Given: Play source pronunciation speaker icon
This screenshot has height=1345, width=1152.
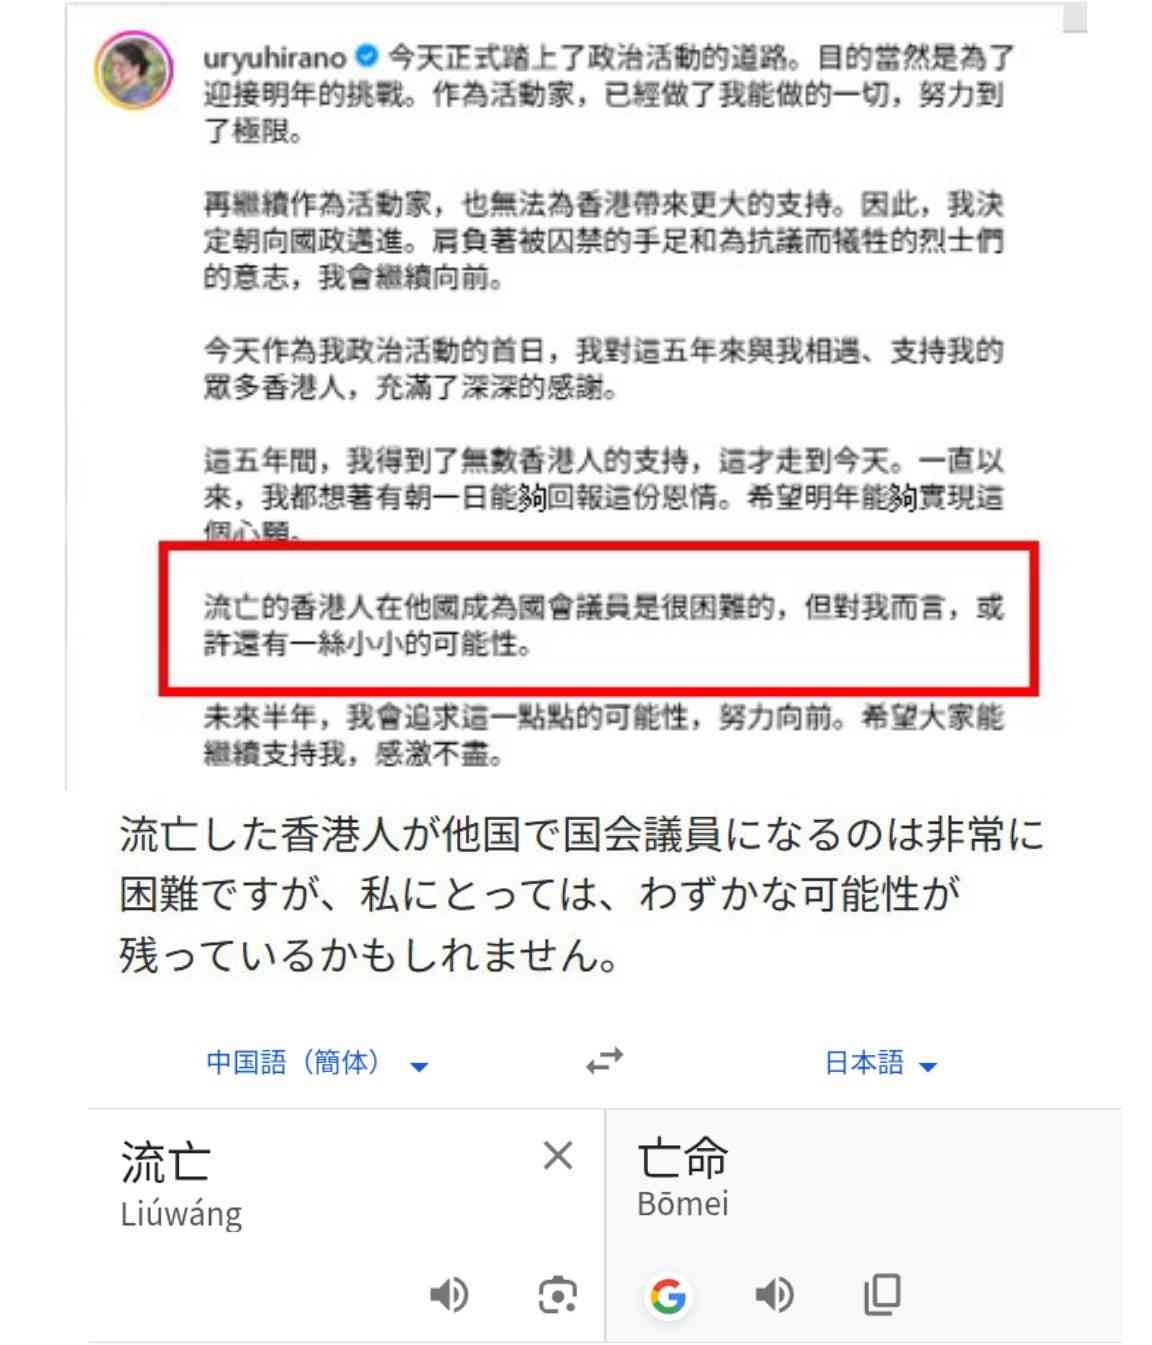Looking at the screenshot, I should coord(448,1295).
